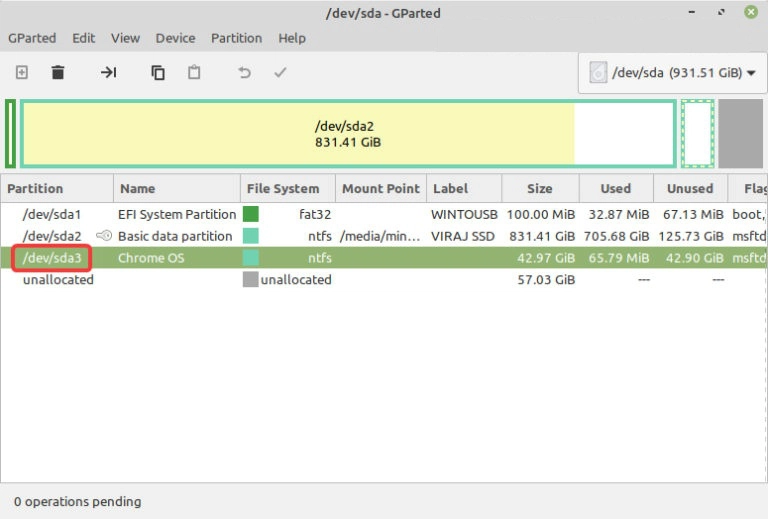Click the File System column header
The height and width of the screenshot is (519, 768).
coord(283,188)
